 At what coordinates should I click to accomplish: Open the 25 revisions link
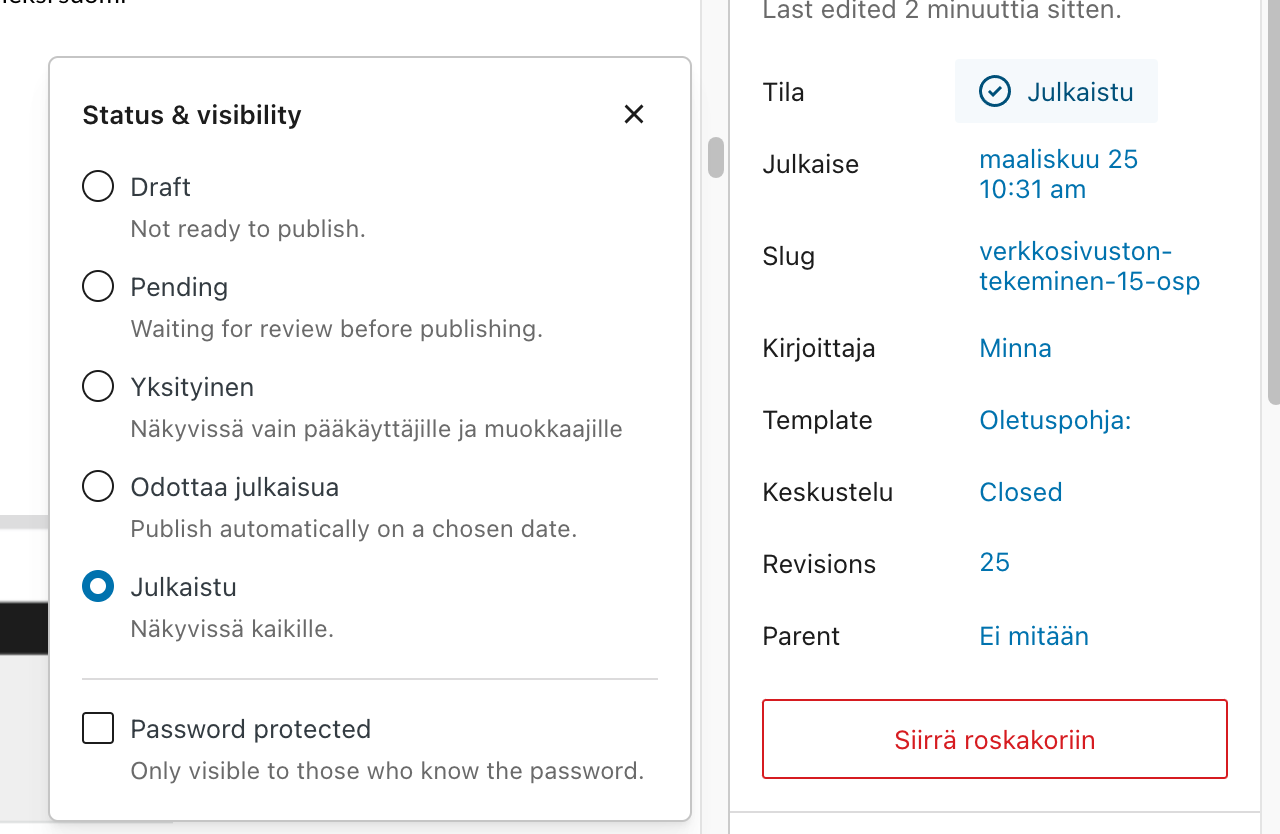pos(994,562)
